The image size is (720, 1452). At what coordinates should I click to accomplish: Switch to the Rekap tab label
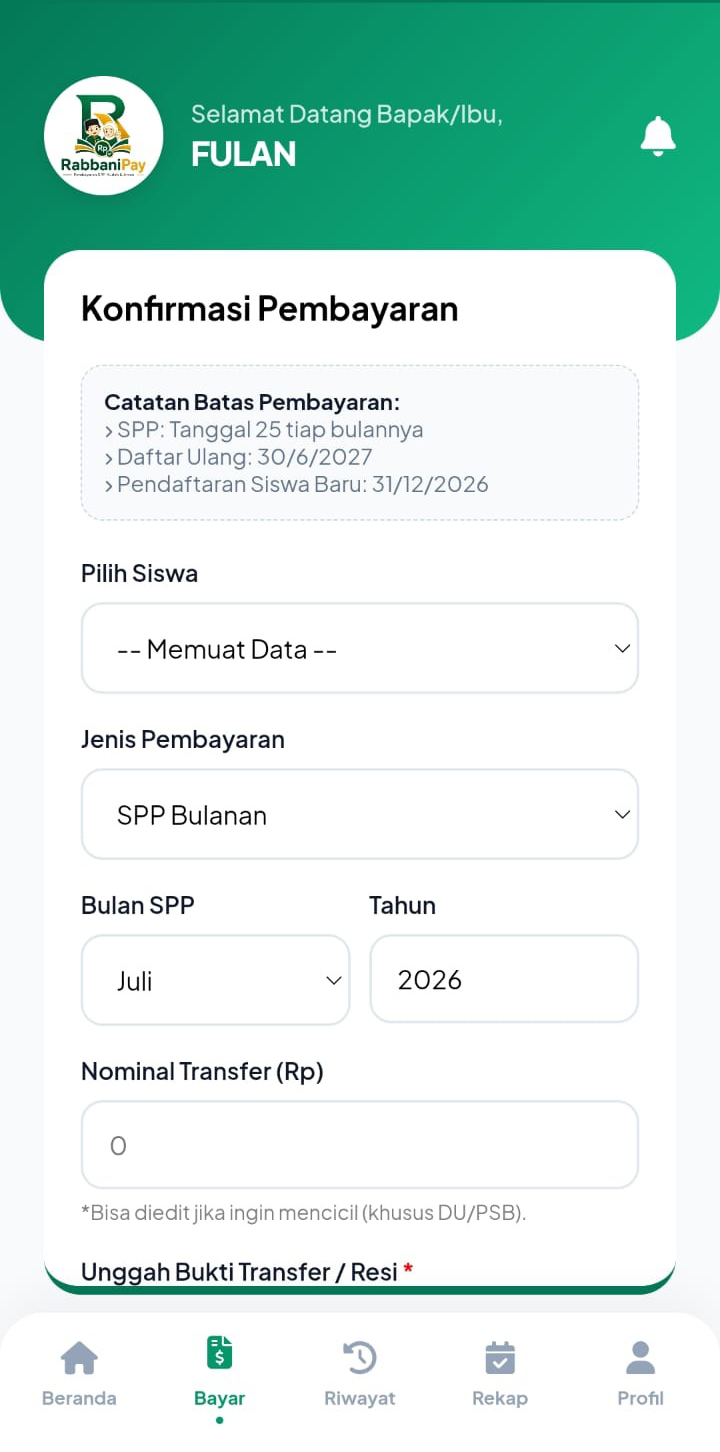pyautogui.click(x=500, y=1398)
